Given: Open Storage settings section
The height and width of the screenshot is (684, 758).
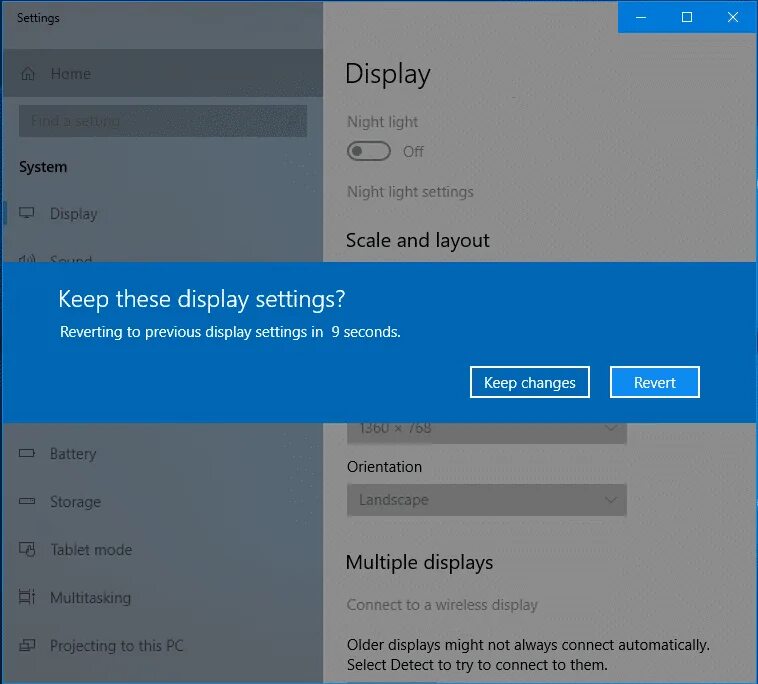Looking at the screenshot, I should 162,501.
